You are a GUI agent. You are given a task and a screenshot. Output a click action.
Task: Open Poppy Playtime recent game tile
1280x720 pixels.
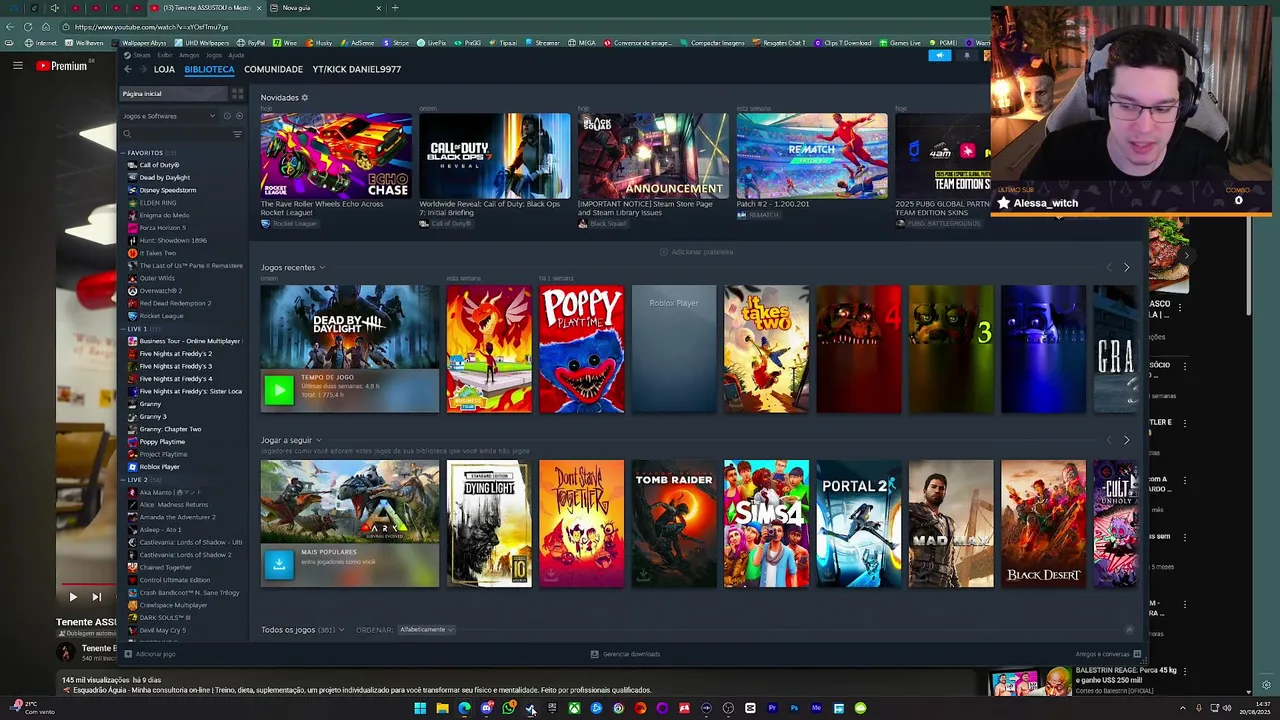(581, 349)
